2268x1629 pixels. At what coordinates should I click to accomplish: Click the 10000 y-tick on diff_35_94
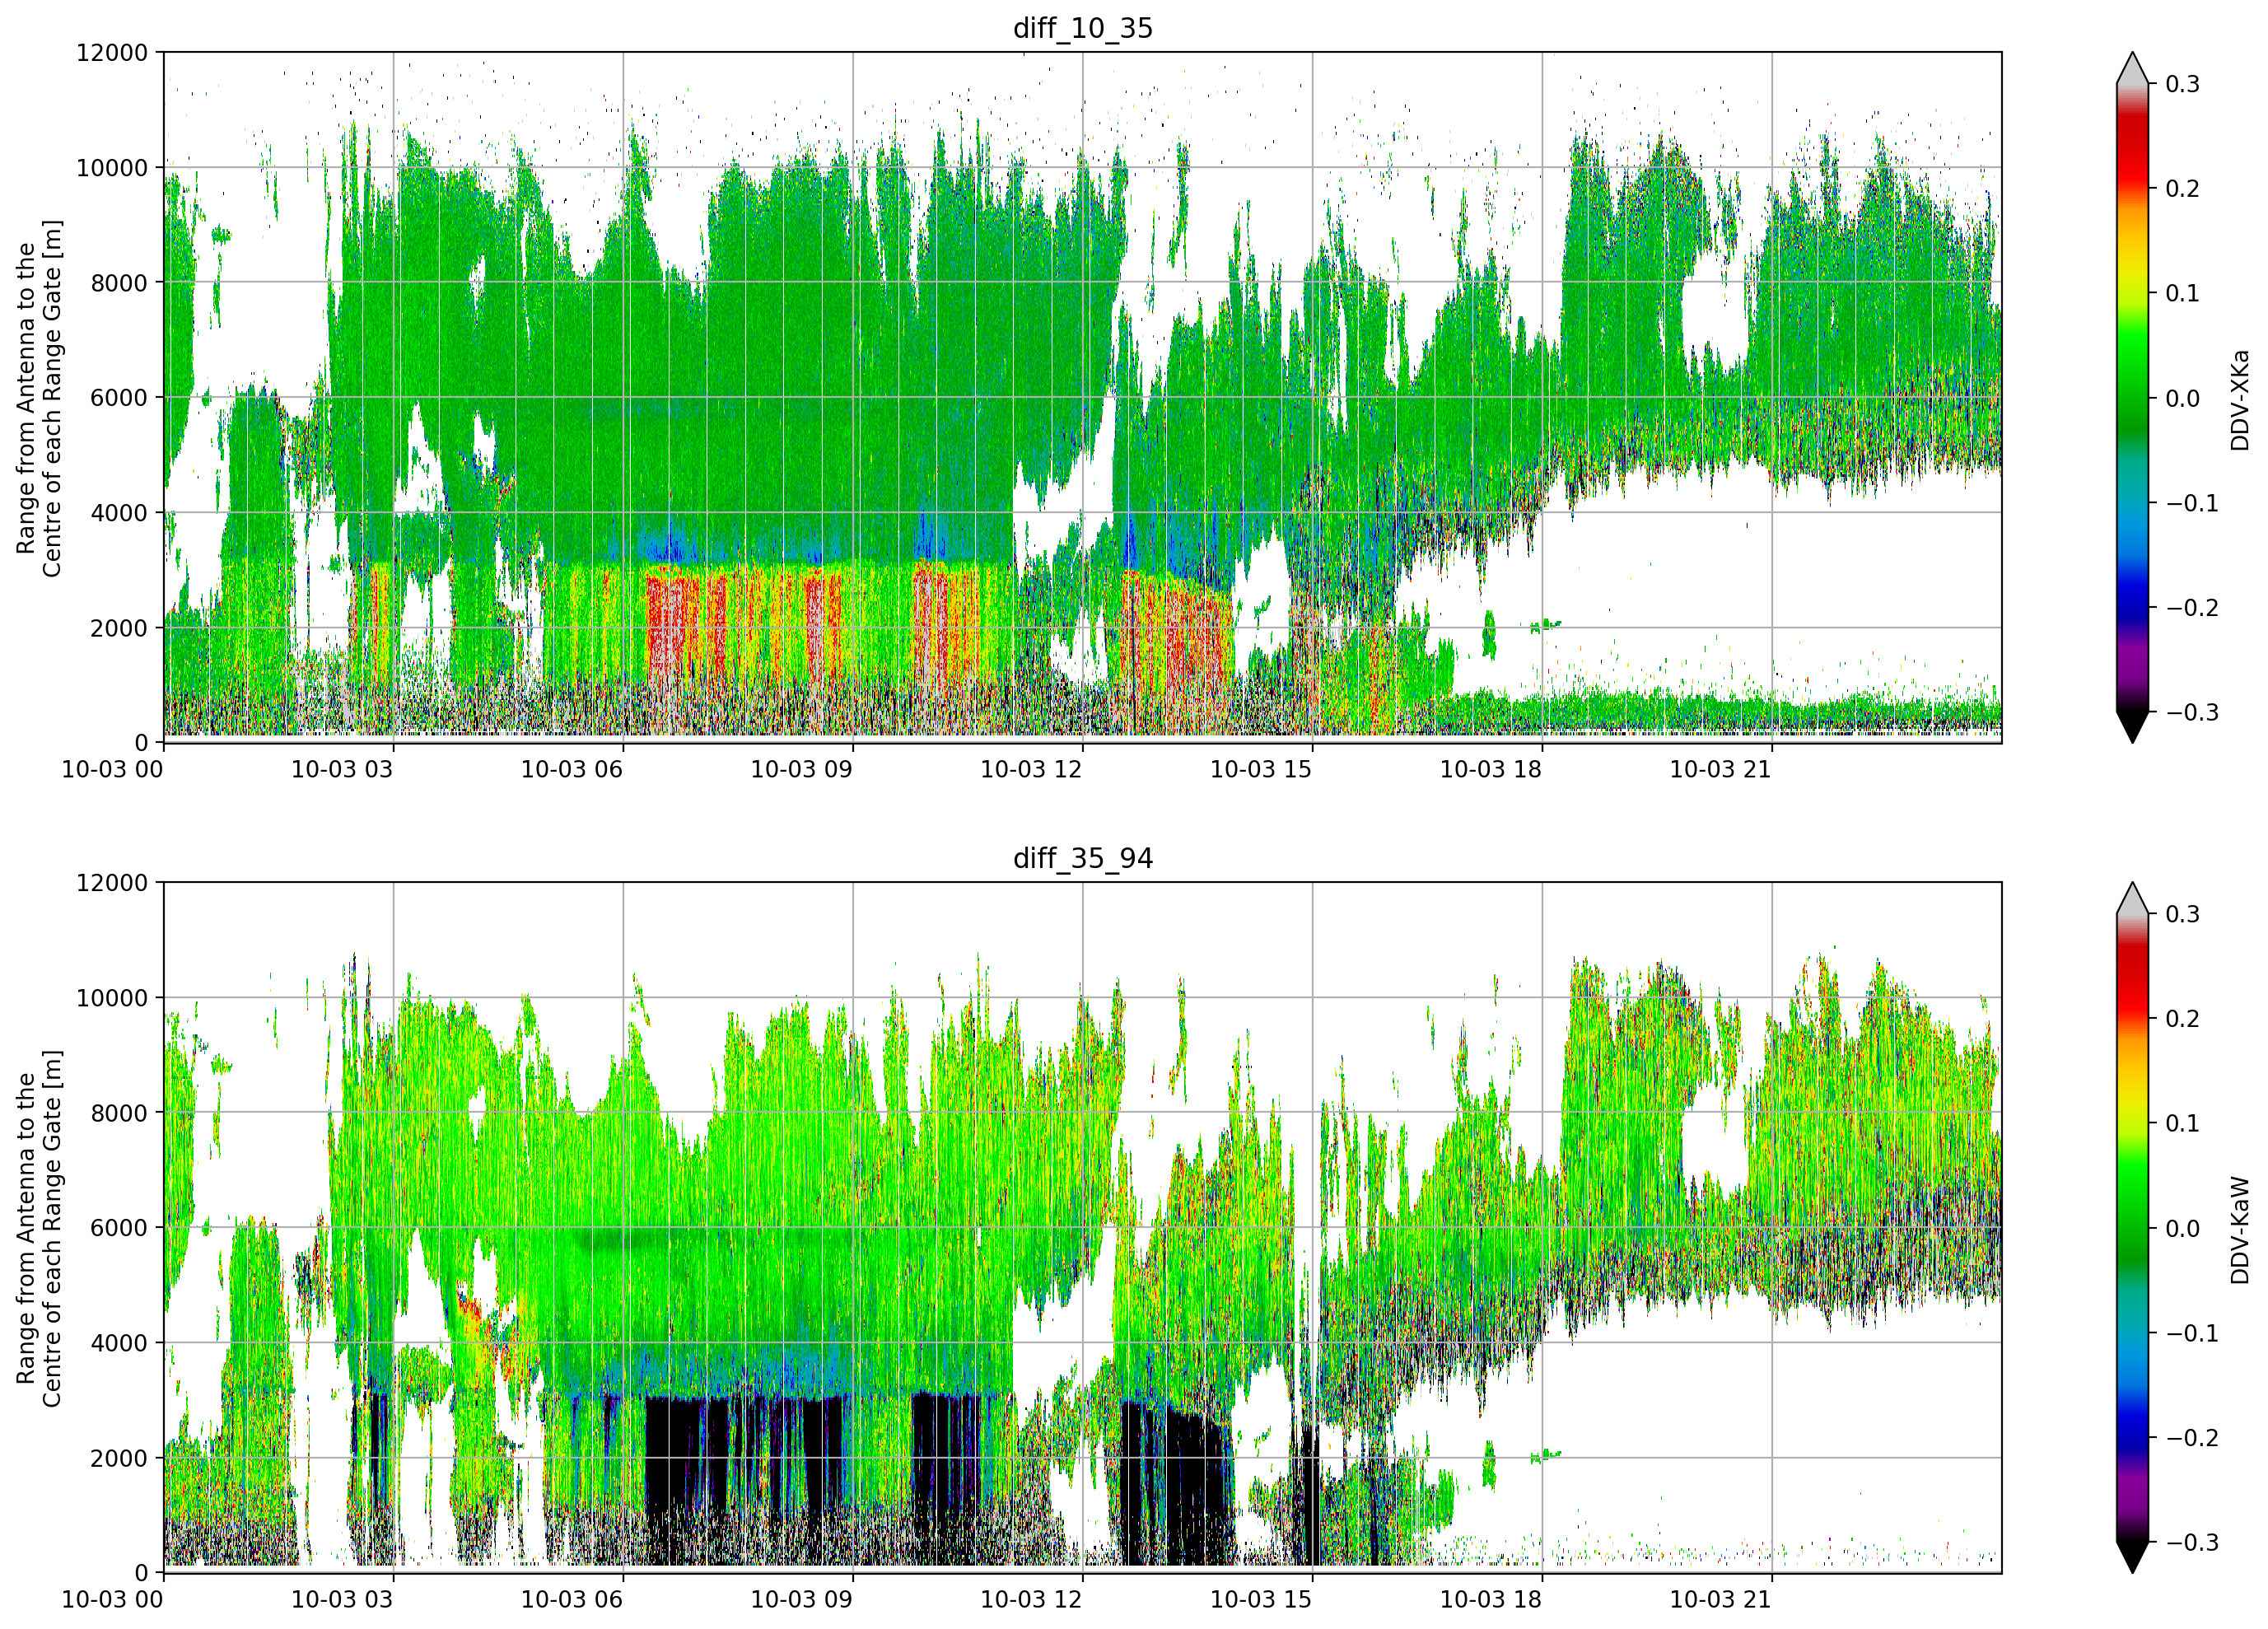tap(112, 998)
